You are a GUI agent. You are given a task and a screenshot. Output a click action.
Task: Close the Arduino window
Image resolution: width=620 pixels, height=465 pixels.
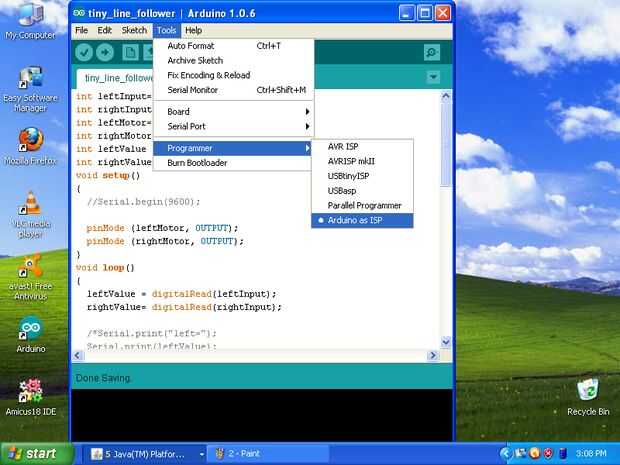443,13
